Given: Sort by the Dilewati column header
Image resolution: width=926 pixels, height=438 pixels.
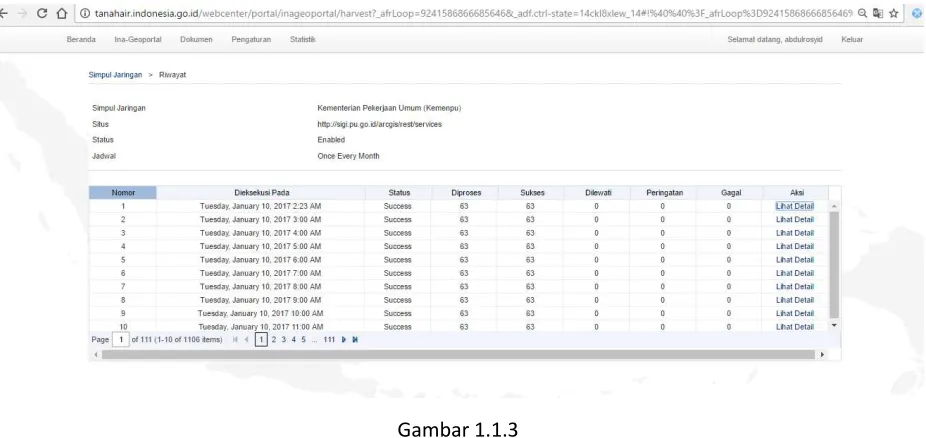Looking at the screenshot, I should click(598, 192).
